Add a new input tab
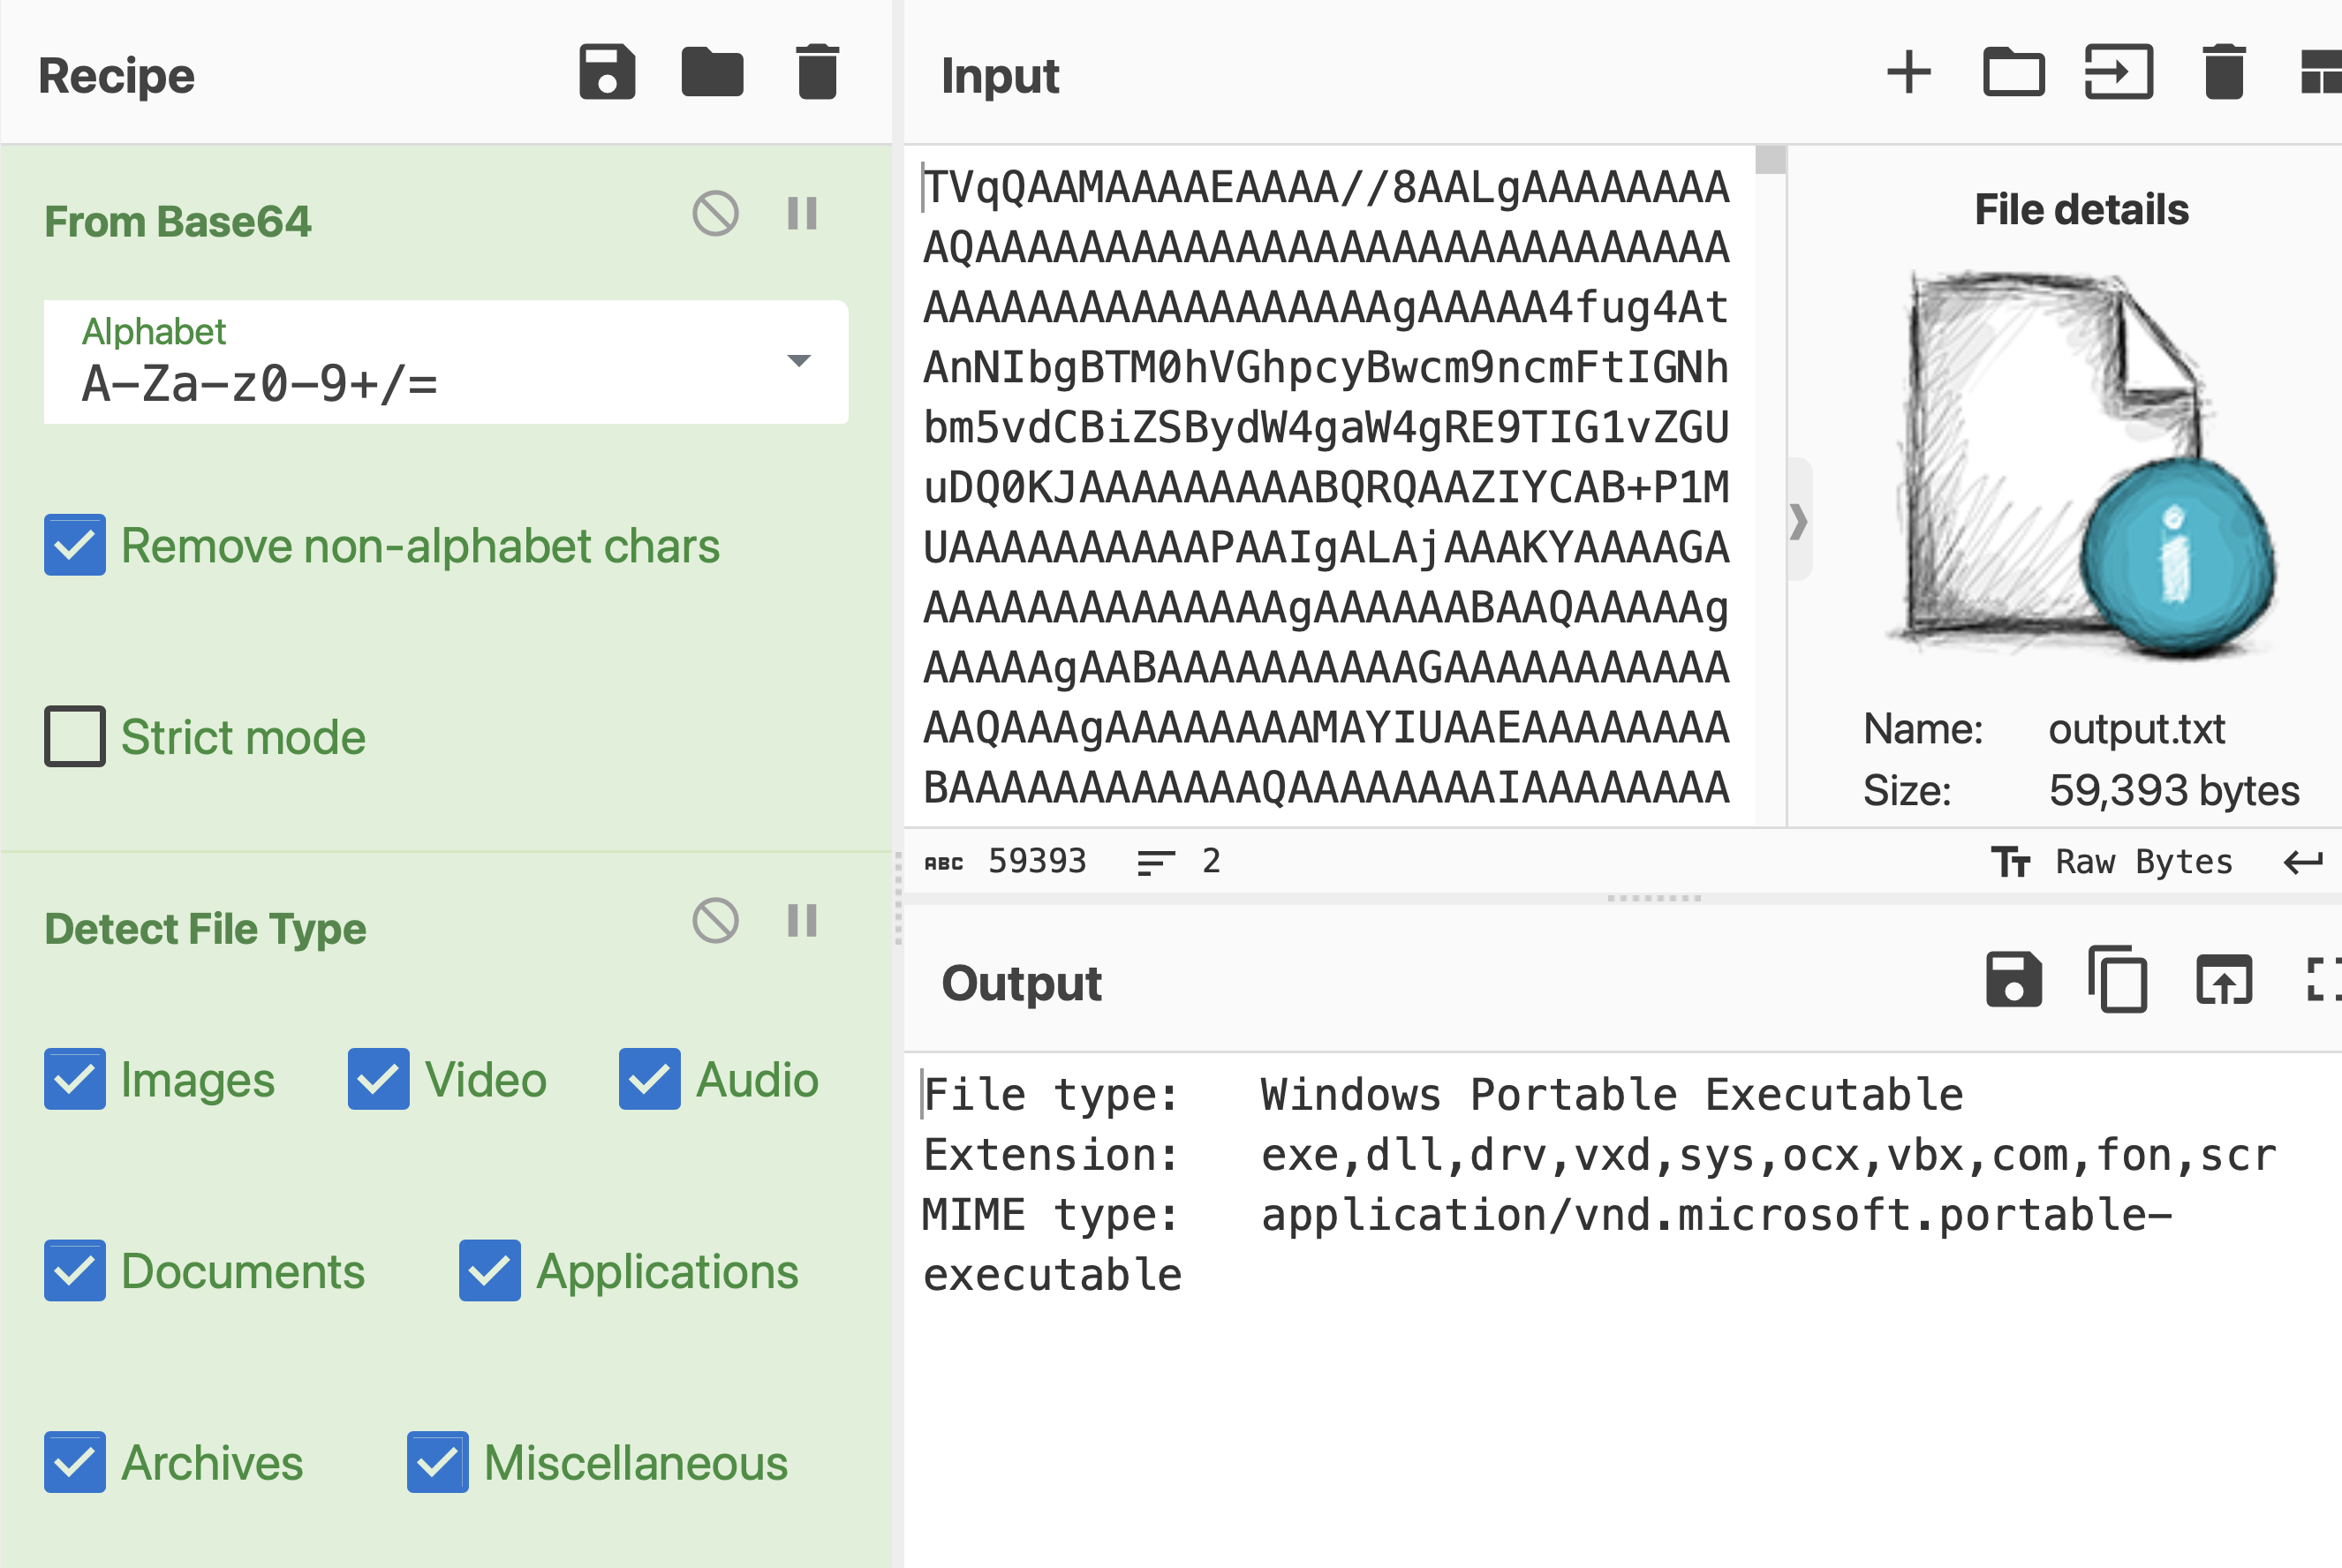Screen dimensions: 2342x1568 (x=1908, y=73)
